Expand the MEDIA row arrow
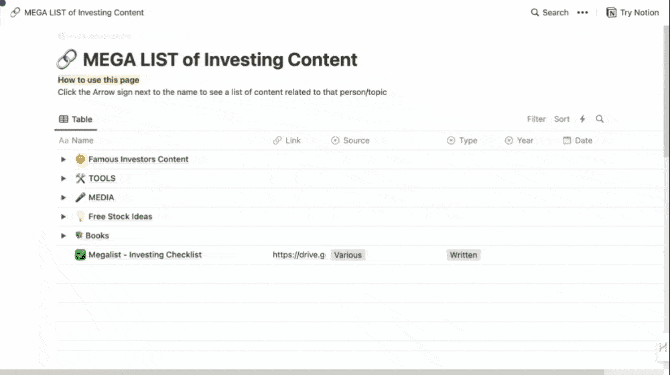The width and height of the screenshot is (670, 375). 63,197
